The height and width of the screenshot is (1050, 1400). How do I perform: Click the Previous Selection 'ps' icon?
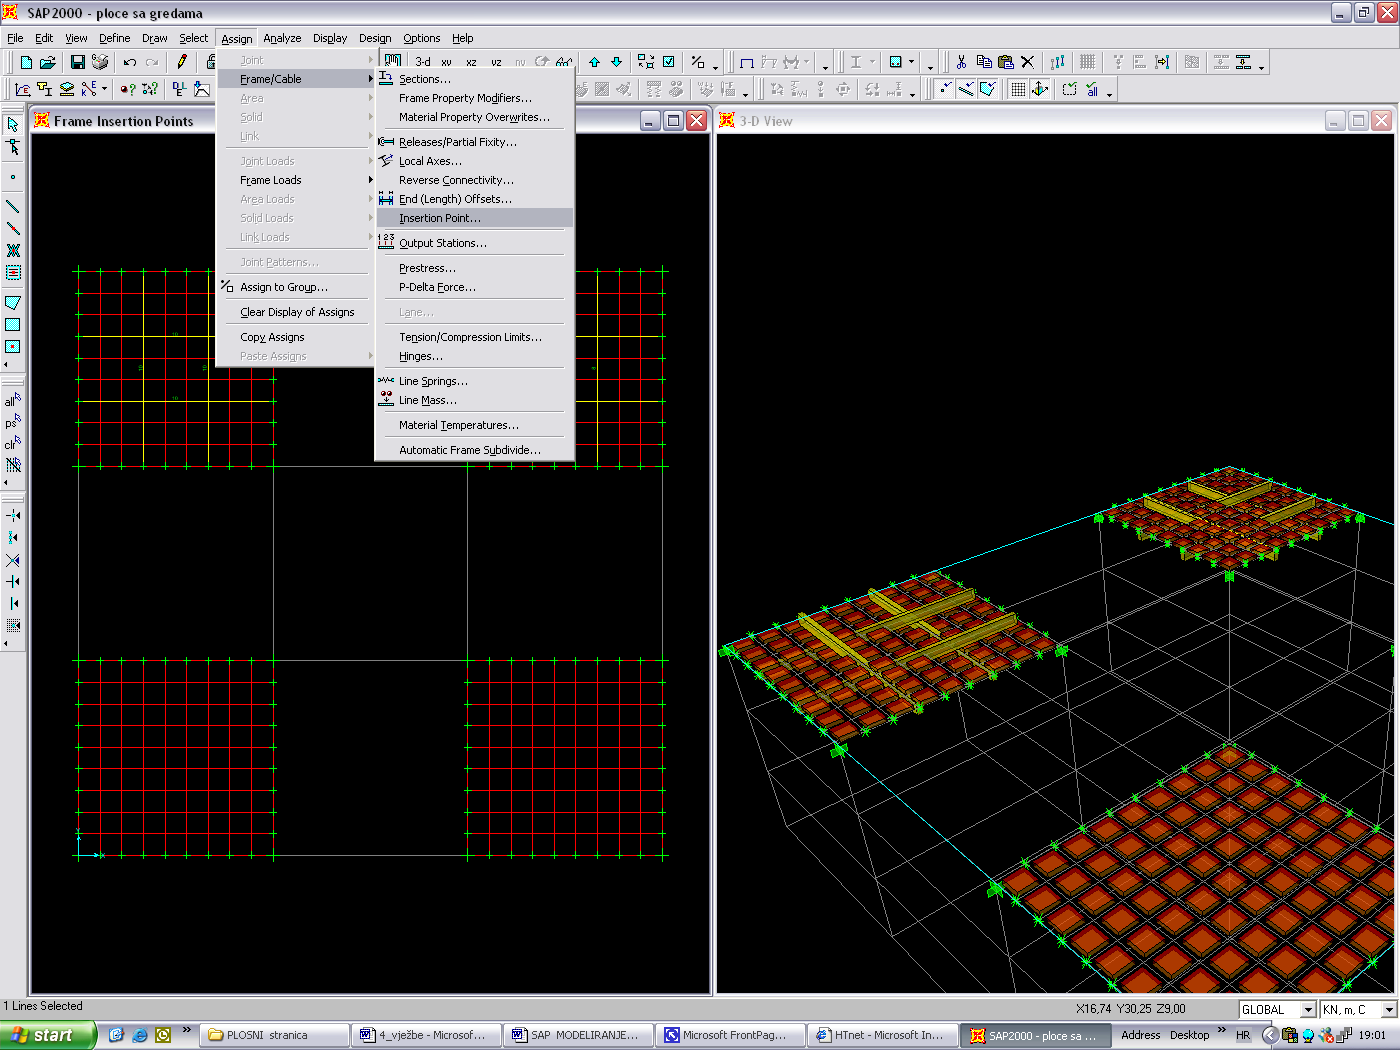pos(13,422)
